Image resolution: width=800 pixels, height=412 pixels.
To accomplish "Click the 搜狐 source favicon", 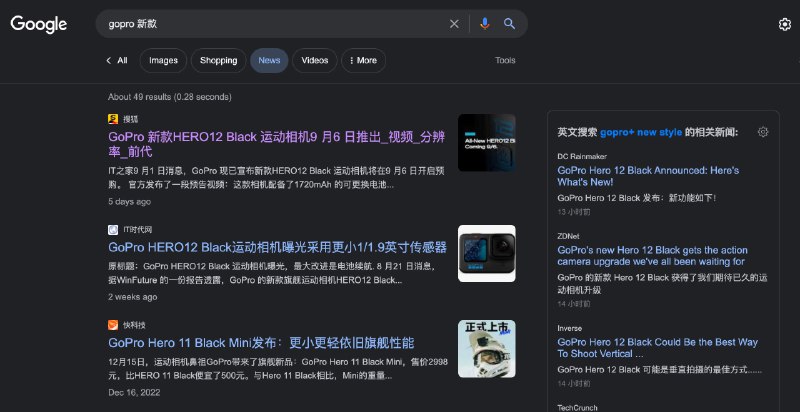I will coord(113,119).
